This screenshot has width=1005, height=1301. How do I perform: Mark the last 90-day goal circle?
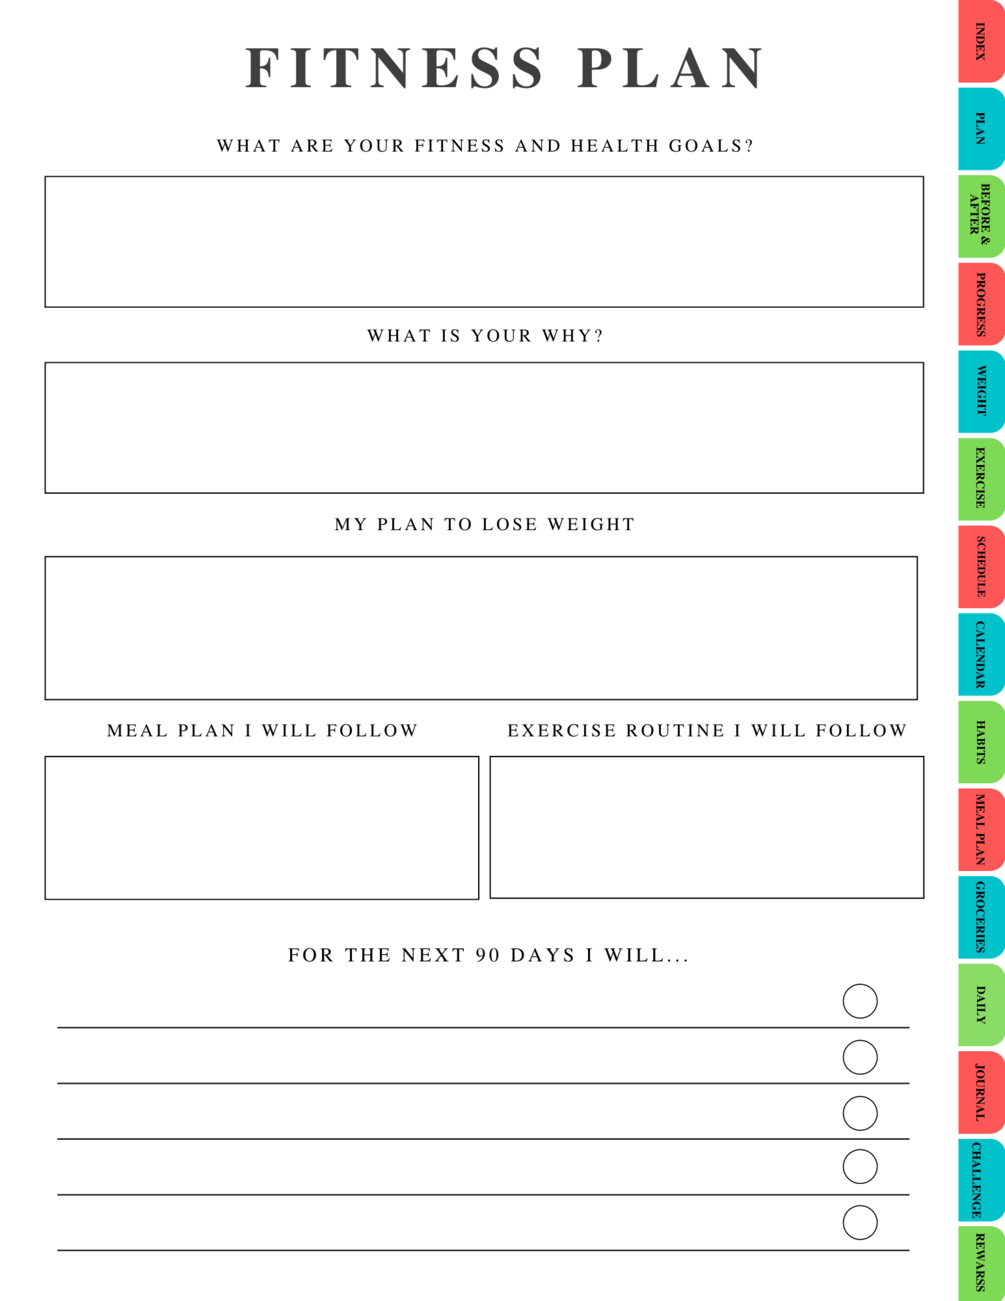[x=860, y=1222]
